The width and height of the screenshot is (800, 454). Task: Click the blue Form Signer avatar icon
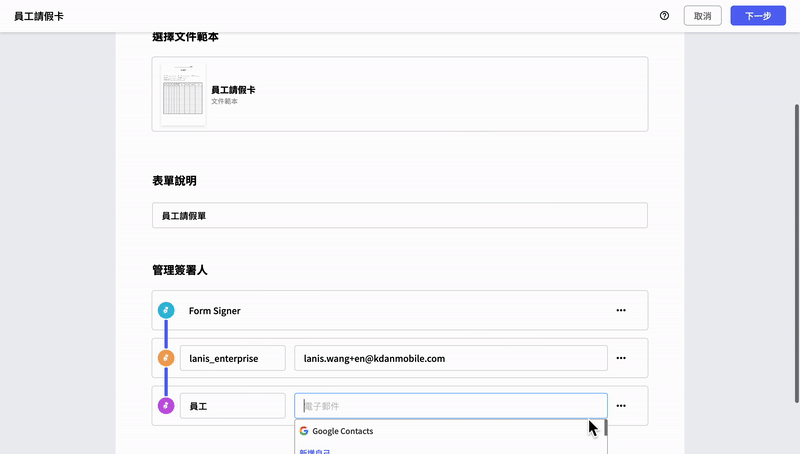tap(166, 310)
